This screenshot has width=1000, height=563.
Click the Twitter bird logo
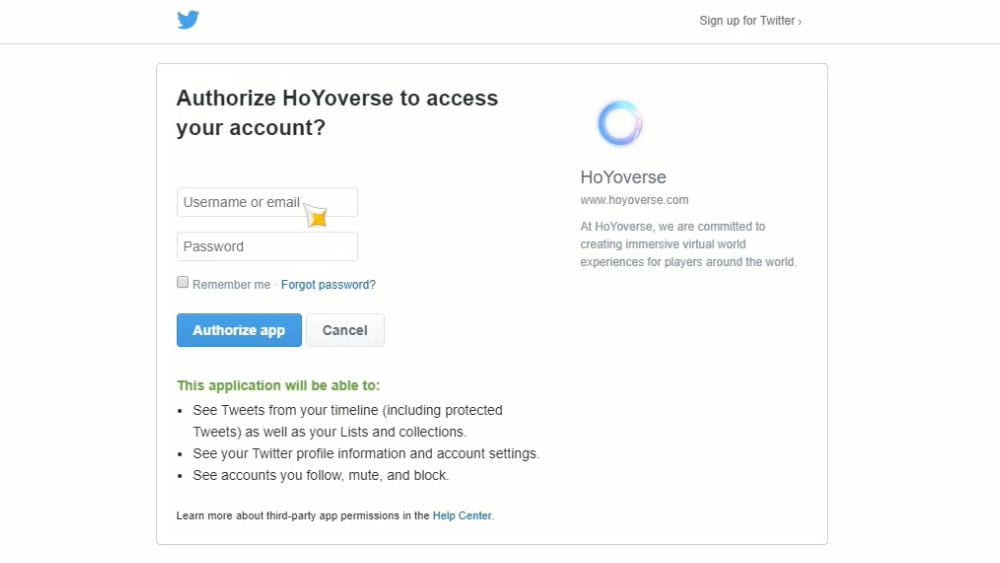click(x=188, y=20)
